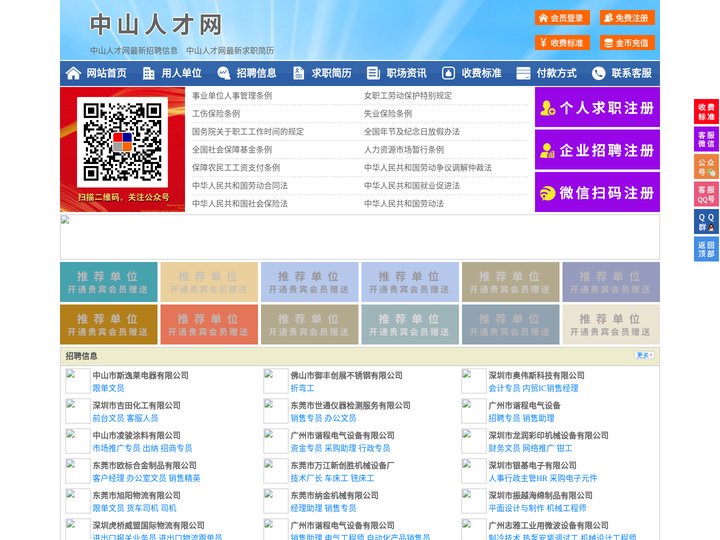This screenshot has height=540, width=720.
Task: Open 东莞市欧标合金制品有限公司 company link
Action: click(x=144, y=465)
